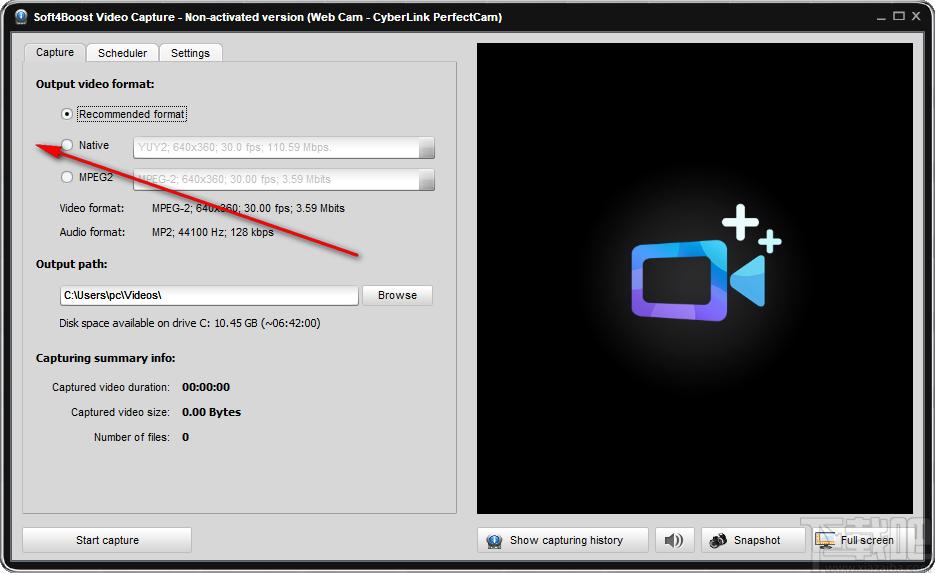The image size is (935, 573).
Task: Close the Video Capture window
Action: tap(917, 16)
